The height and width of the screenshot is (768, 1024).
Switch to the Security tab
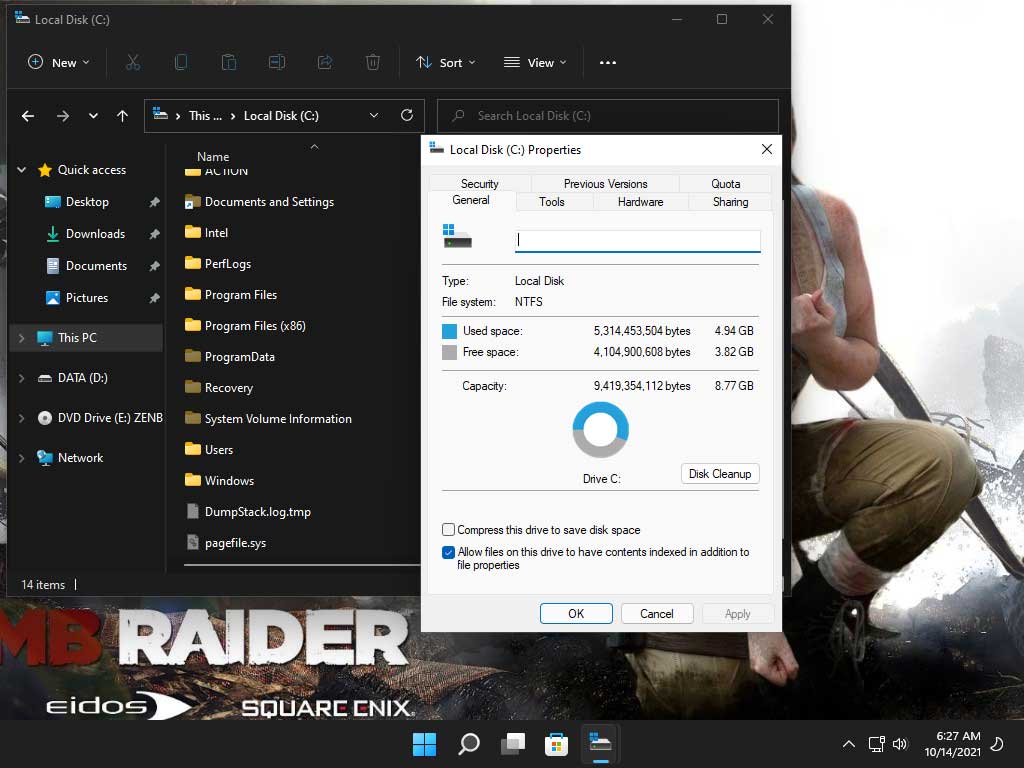pos(479,184)
